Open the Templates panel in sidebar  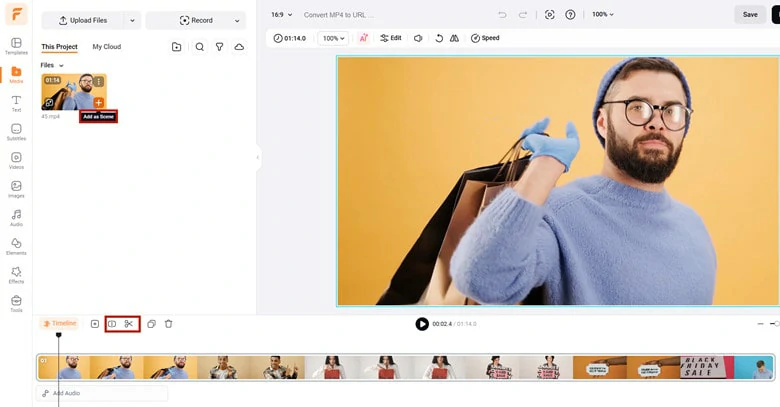16,46
